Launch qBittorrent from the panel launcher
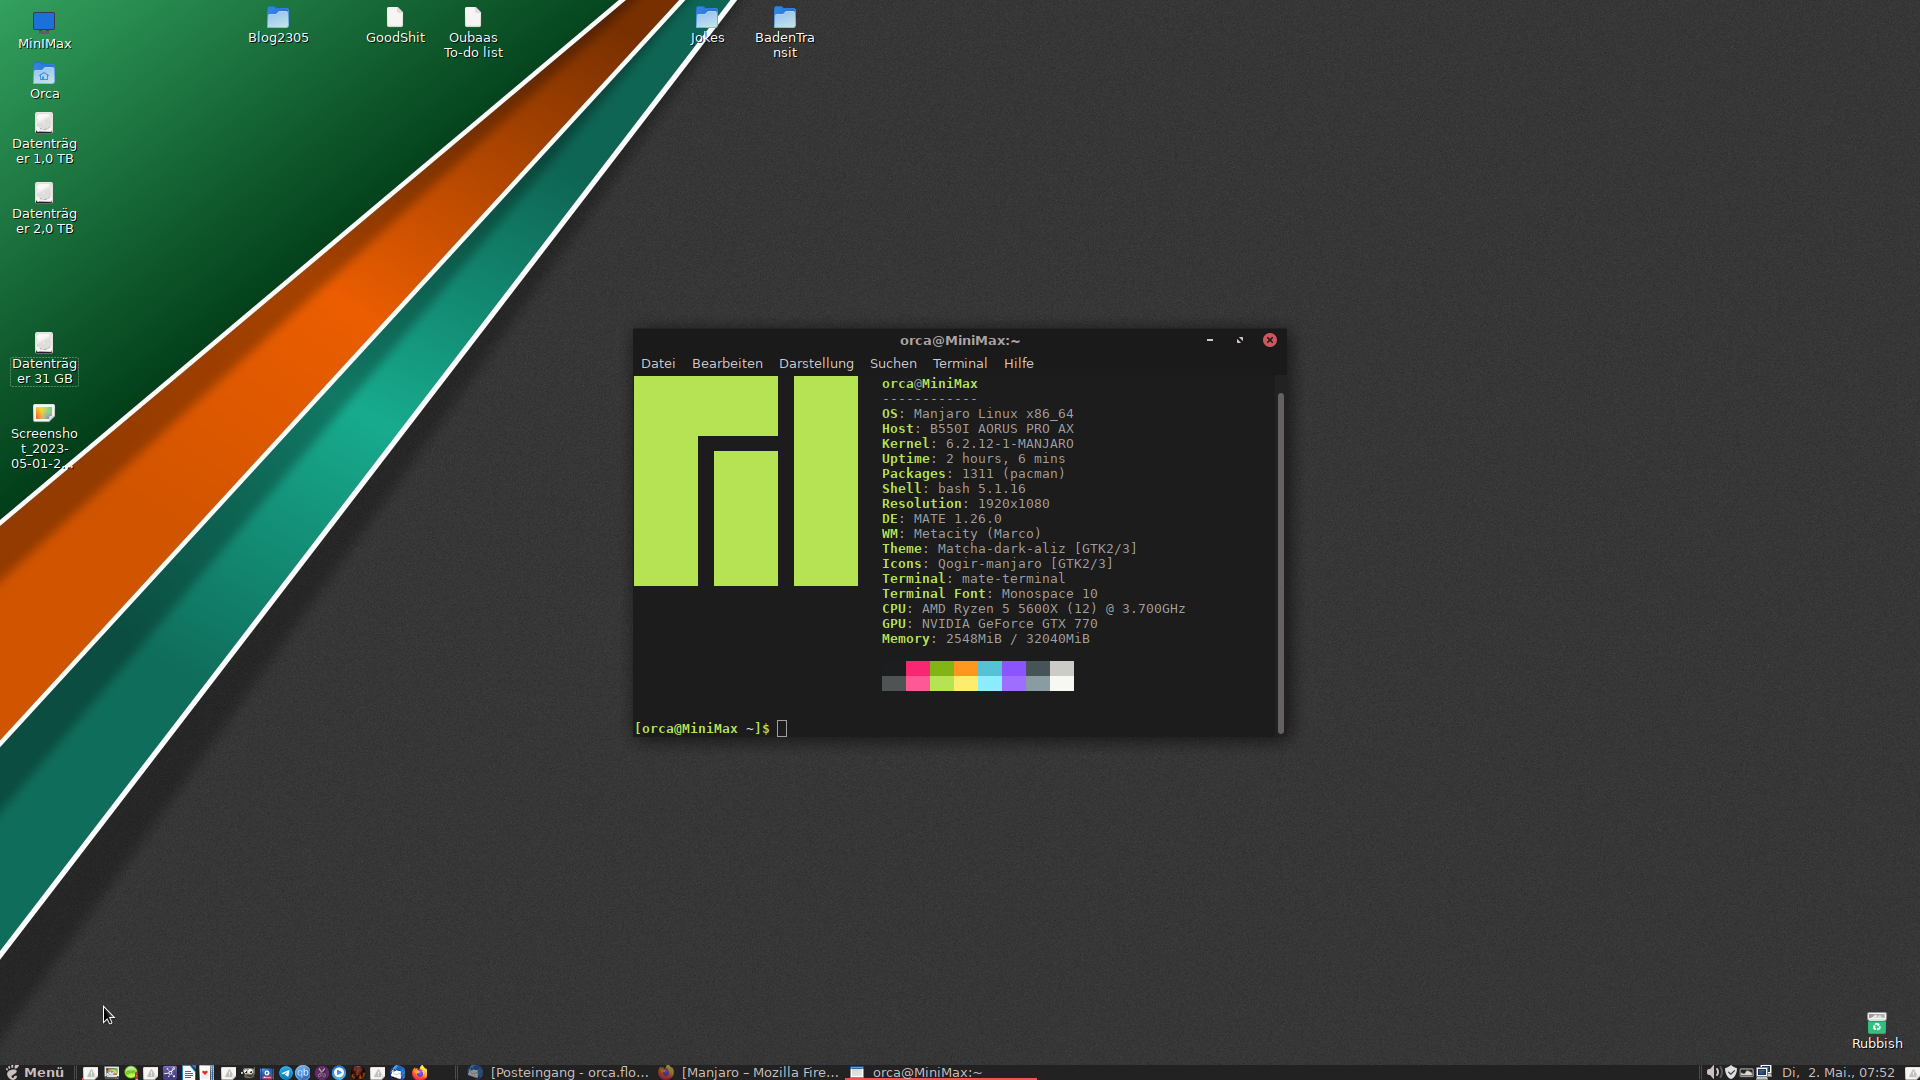Image resolution: width=1920 pixels, height=1080 pixels. click(302, 1072)
